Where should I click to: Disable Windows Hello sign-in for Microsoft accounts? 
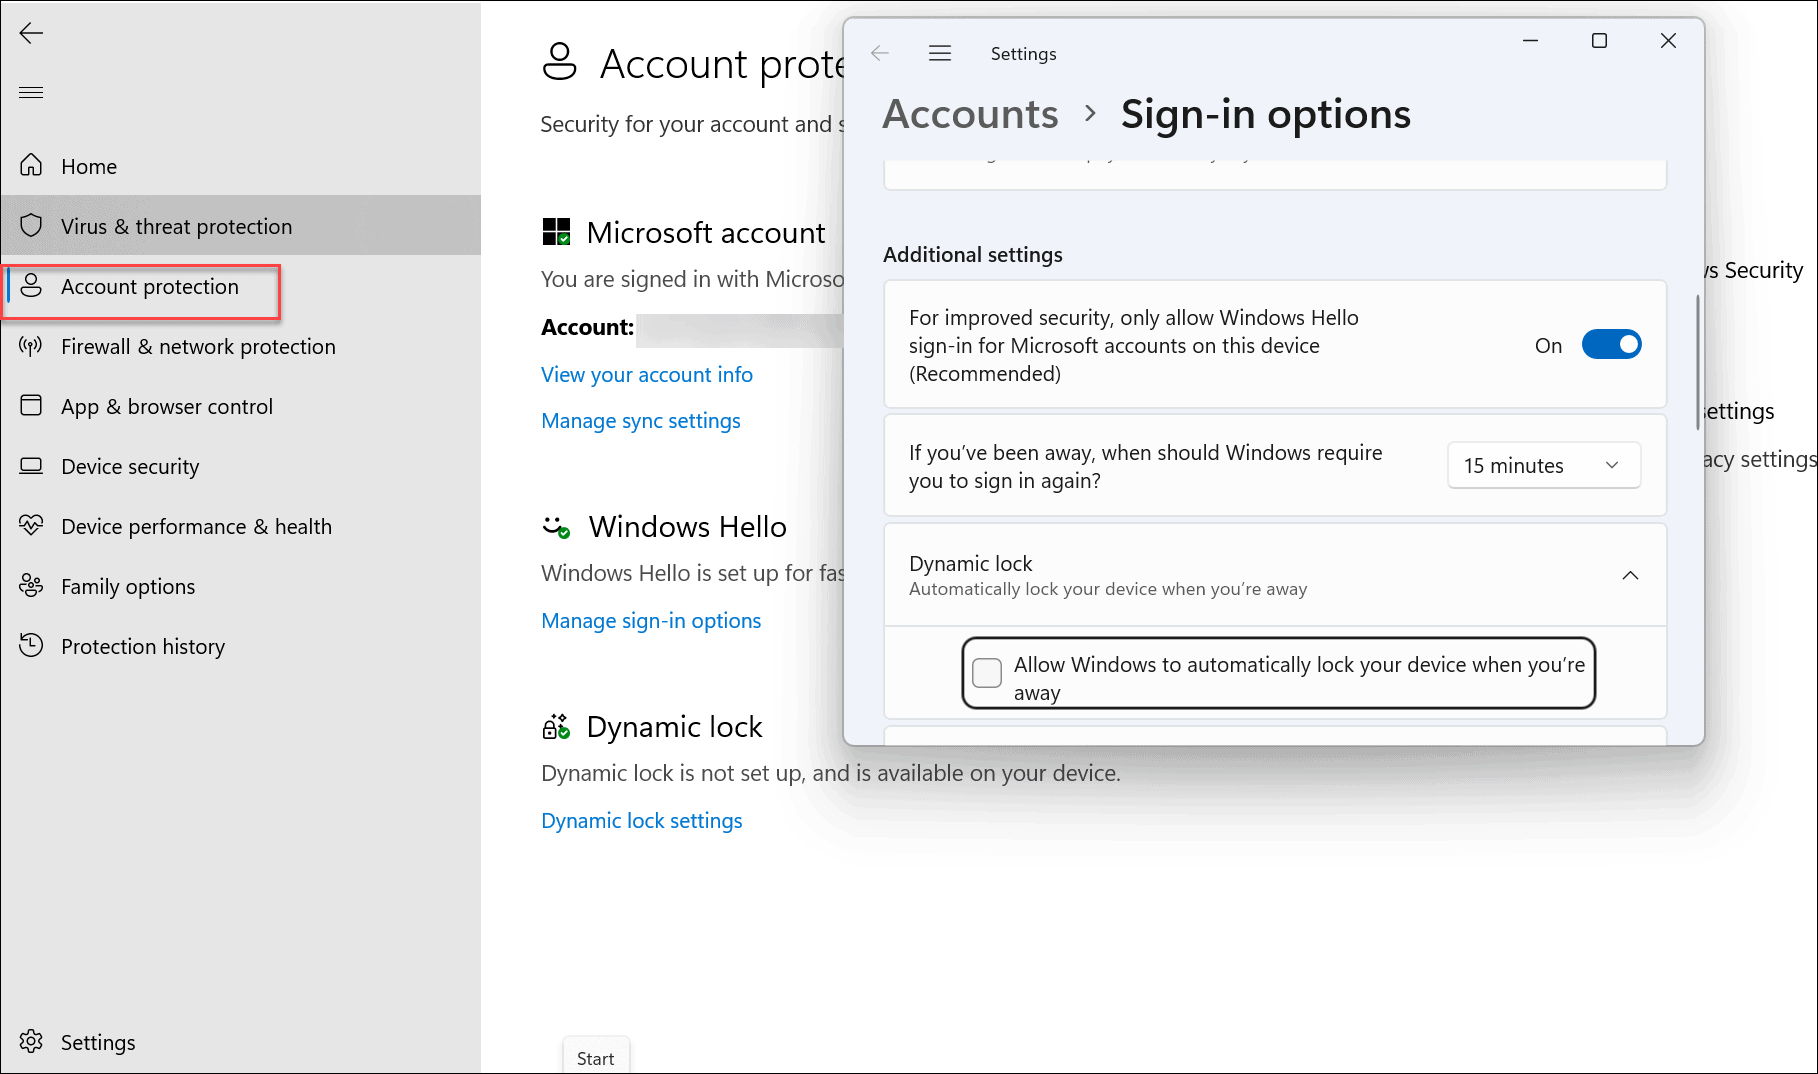pyautogui.click(x=1611, y=344)
